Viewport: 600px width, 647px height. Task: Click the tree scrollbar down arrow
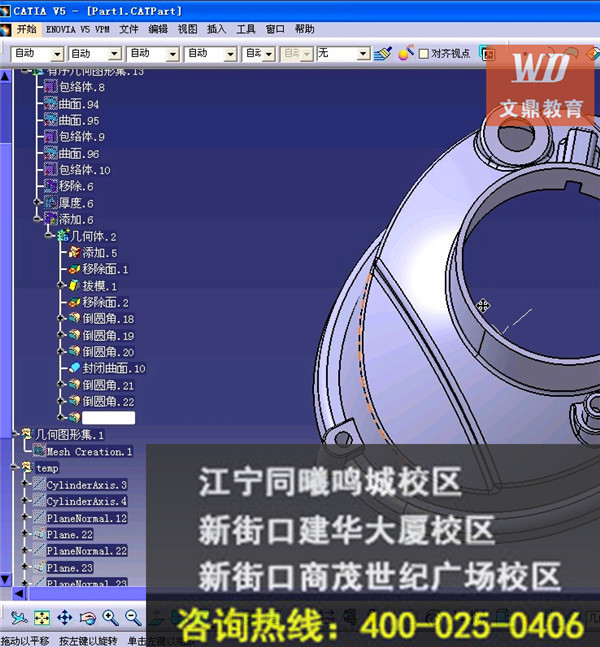pos(5,579)
